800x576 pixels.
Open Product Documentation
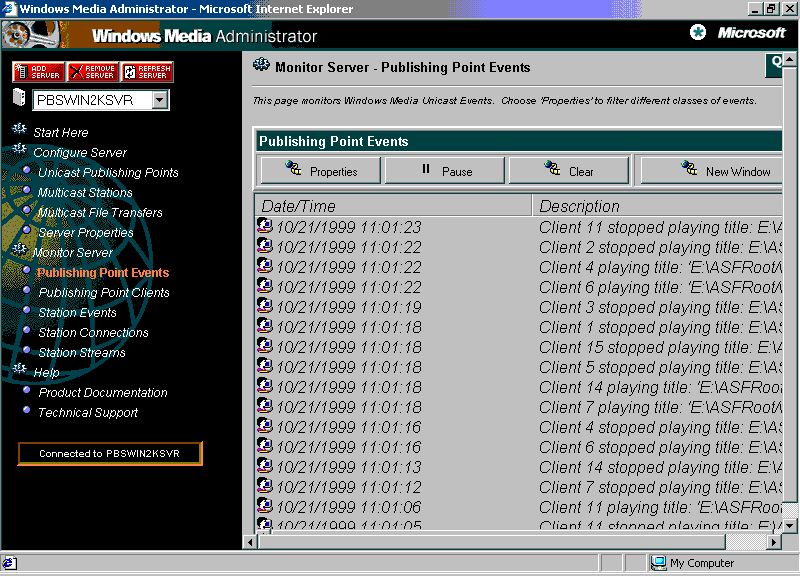click(x=103, y=392)
